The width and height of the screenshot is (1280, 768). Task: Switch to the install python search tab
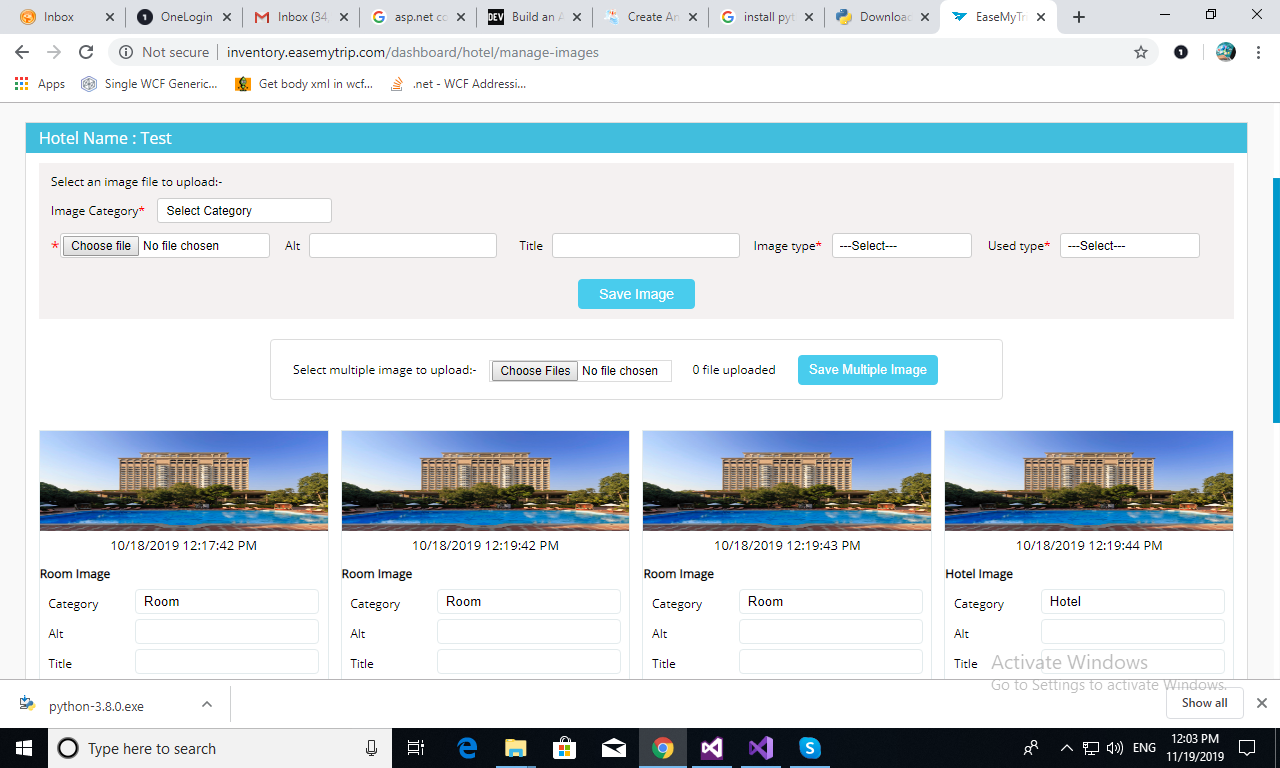tap(766, 17)
